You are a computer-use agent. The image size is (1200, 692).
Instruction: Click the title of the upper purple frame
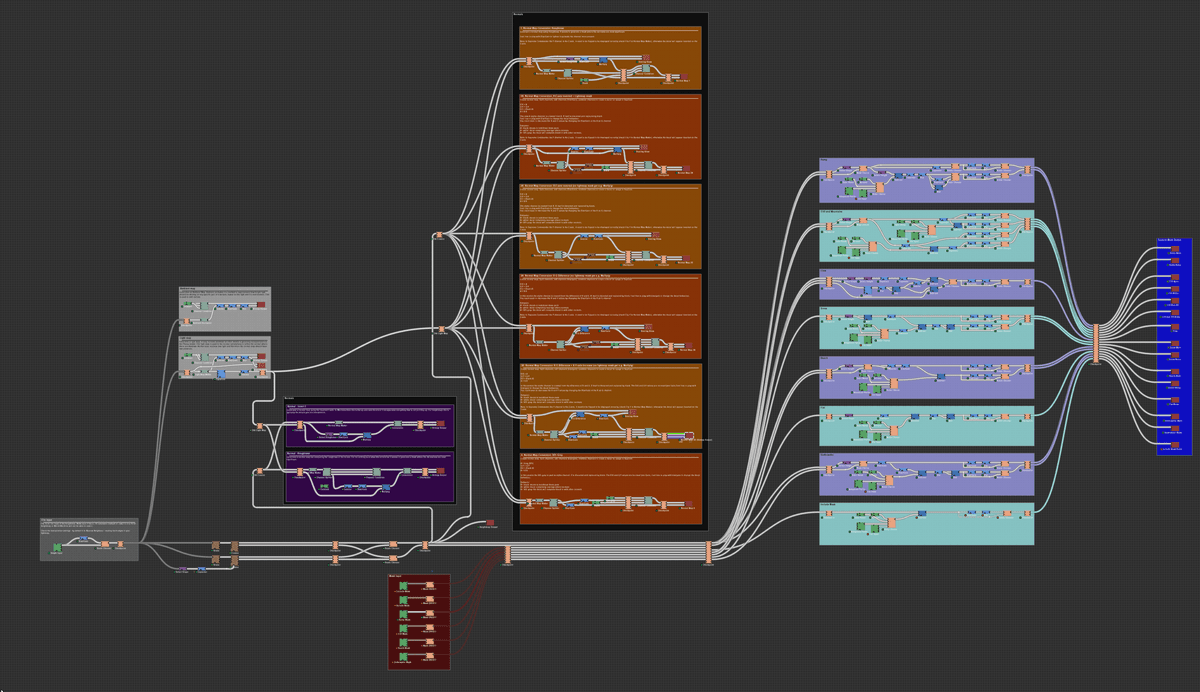click(x=296, y=406)
